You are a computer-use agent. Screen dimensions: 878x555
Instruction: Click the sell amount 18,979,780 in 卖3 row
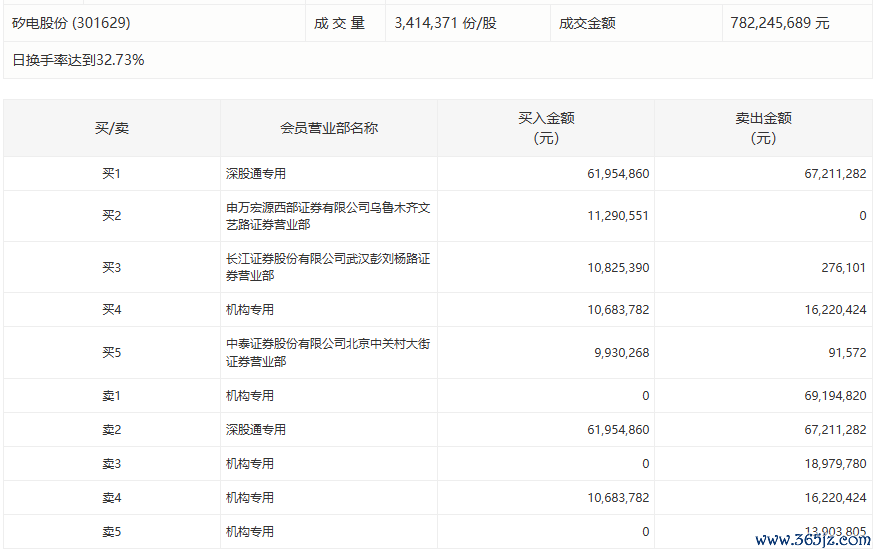[x=828, y=464]
